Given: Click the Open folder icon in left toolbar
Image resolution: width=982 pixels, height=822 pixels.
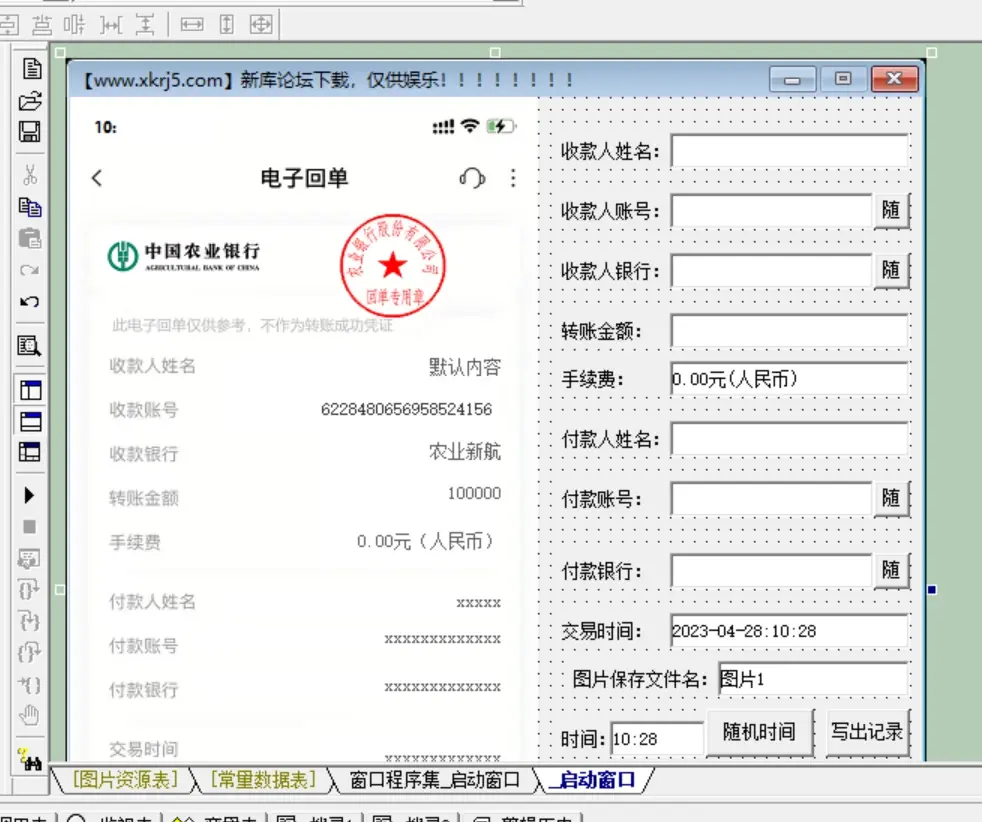Looking at the screenshot, I should click(30, 101).
